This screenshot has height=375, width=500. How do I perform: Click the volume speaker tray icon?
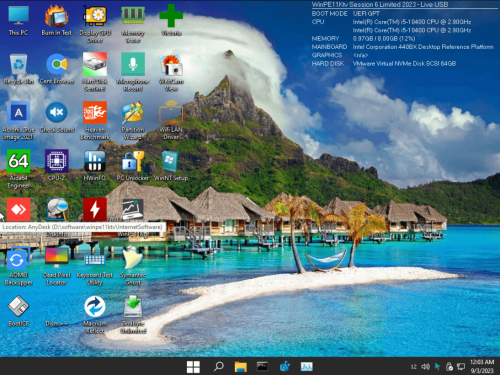tap(426, 367)
